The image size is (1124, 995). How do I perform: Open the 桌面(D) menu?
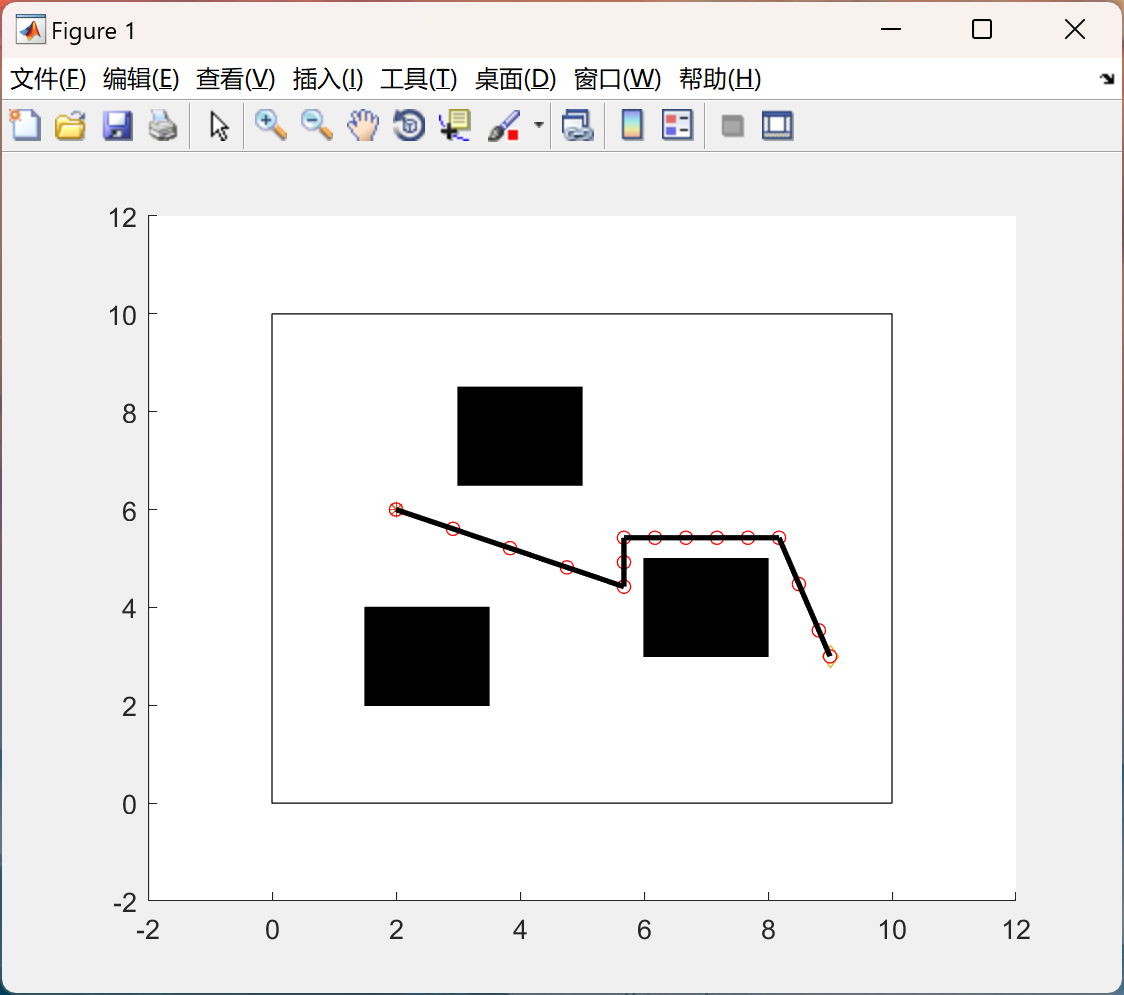pyautogui.click(x=515, y=79)
